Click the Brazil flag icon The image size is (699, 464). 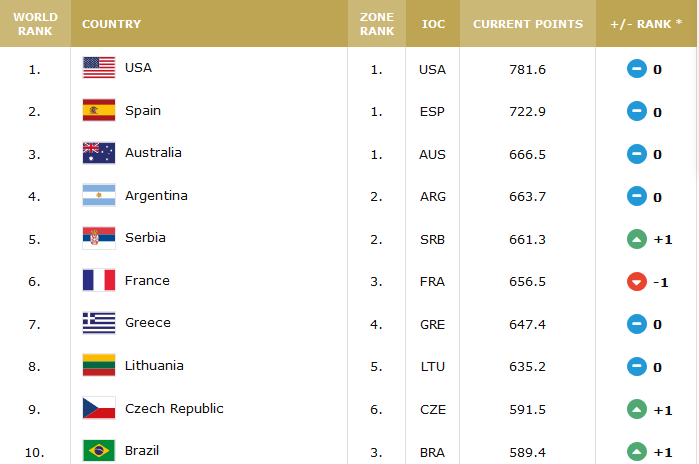tap(98, 451)
